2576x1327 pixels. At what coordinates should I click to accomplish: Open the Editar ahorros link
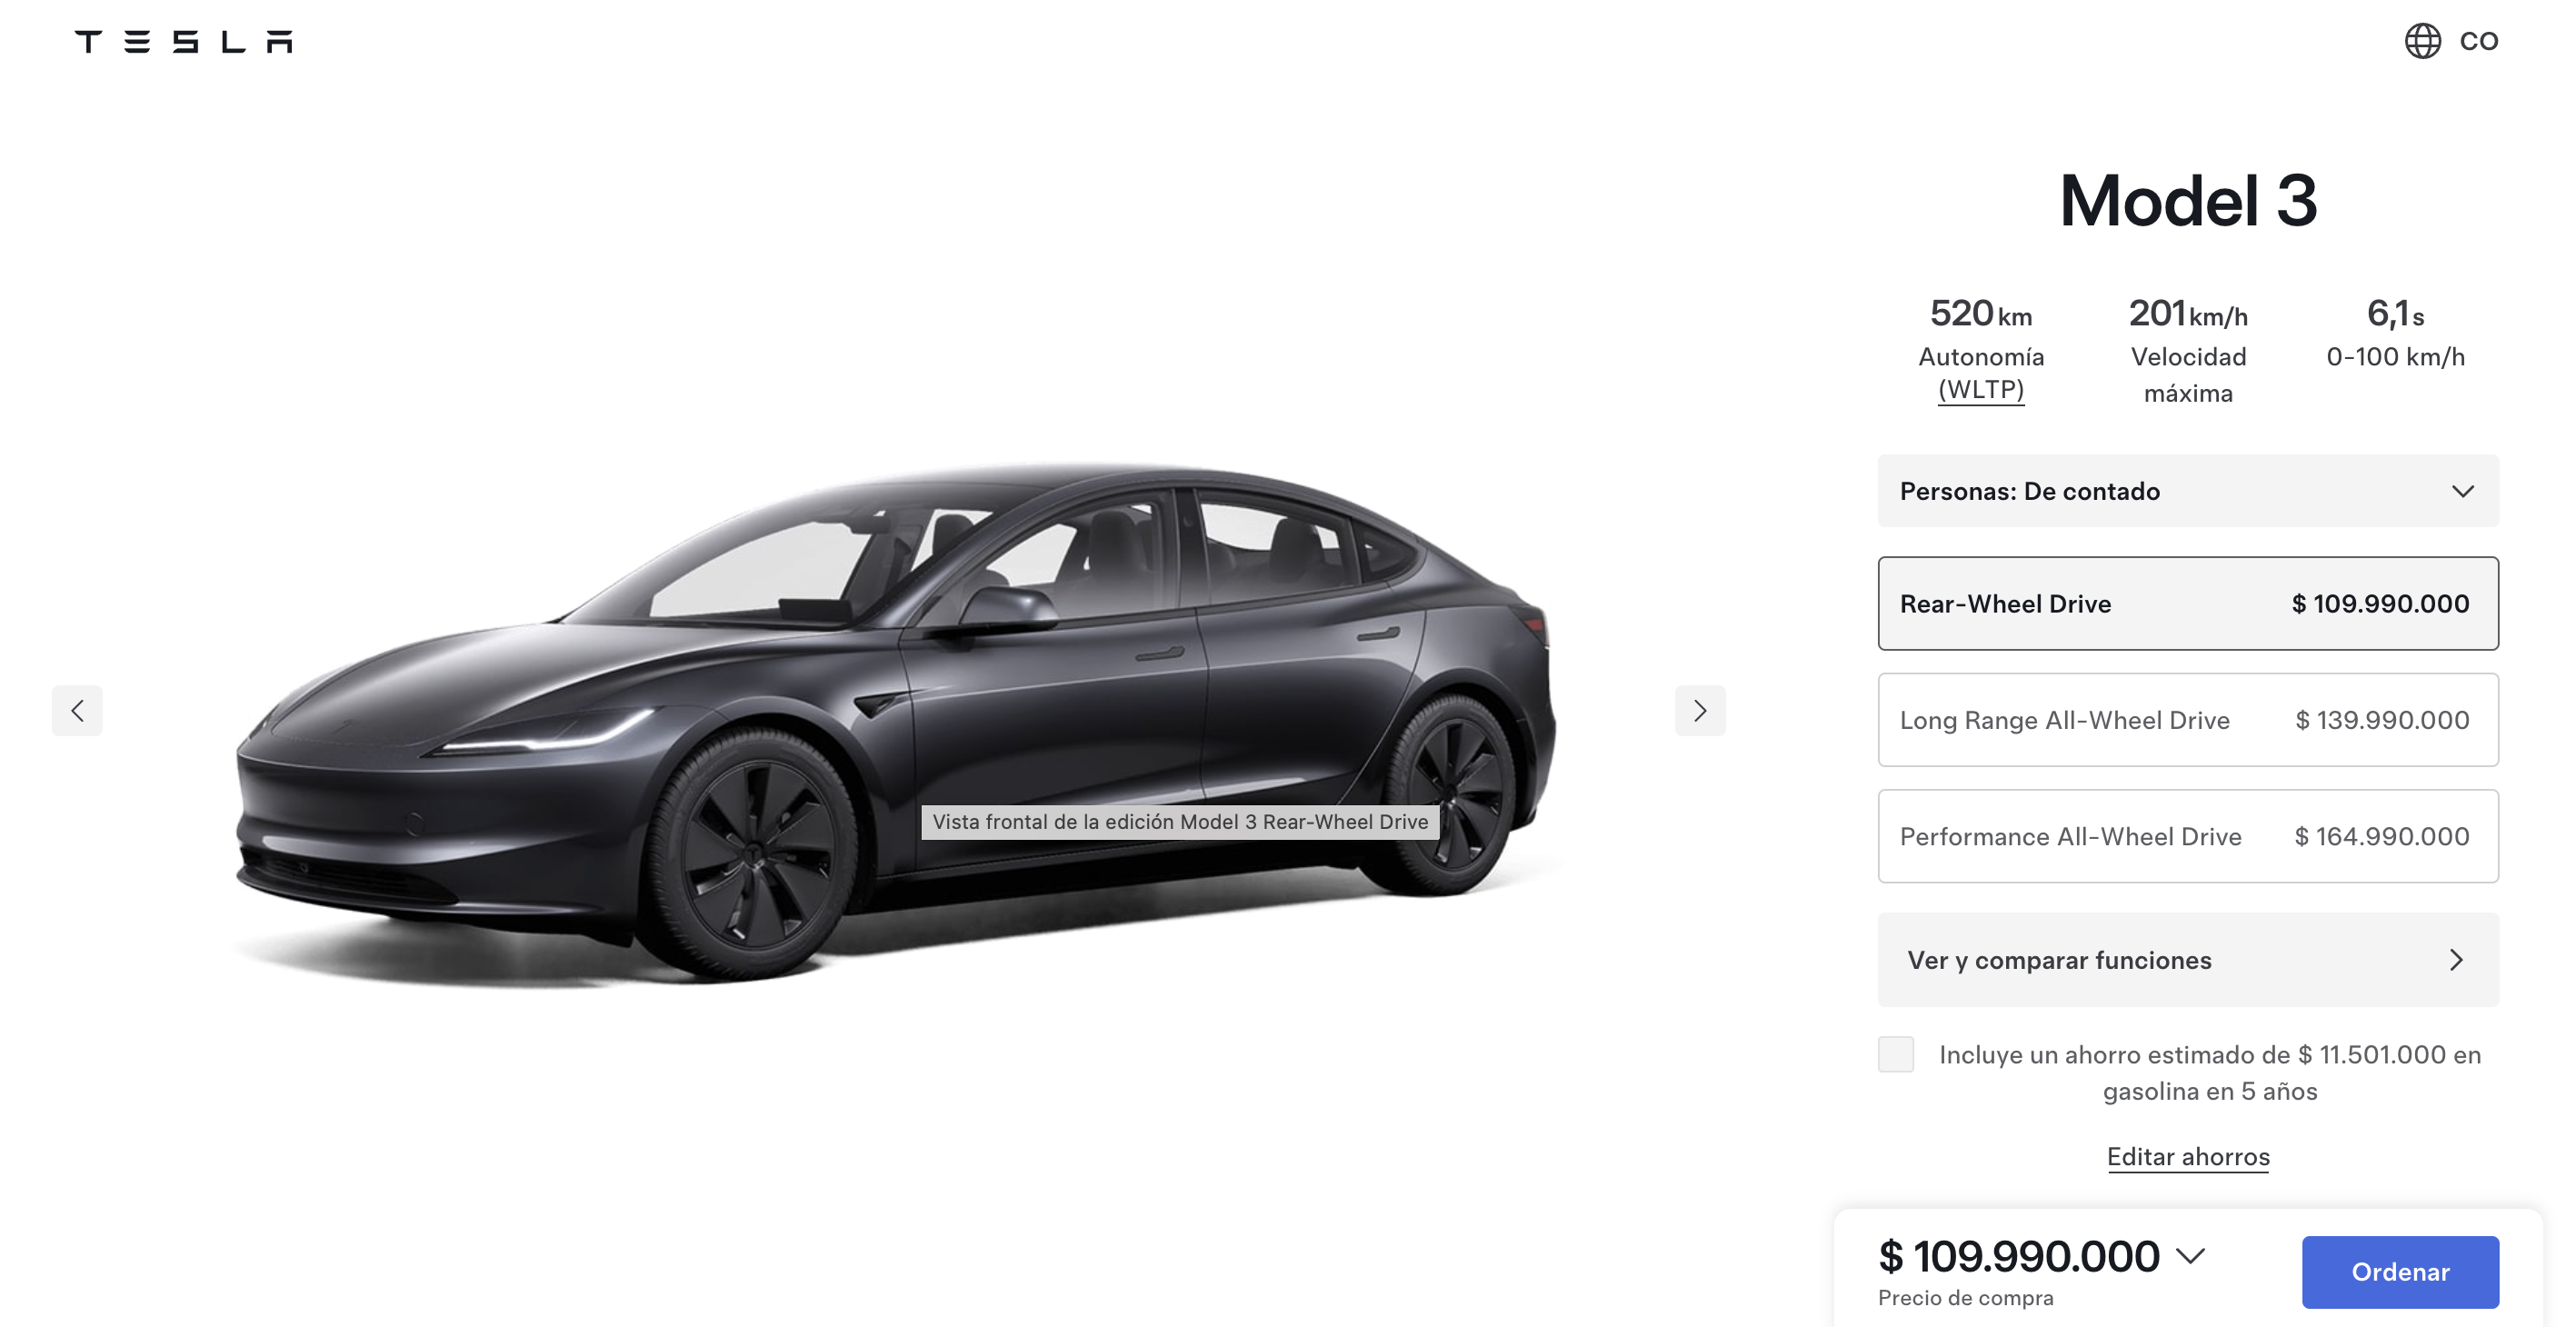(x=2188, y=1157)
